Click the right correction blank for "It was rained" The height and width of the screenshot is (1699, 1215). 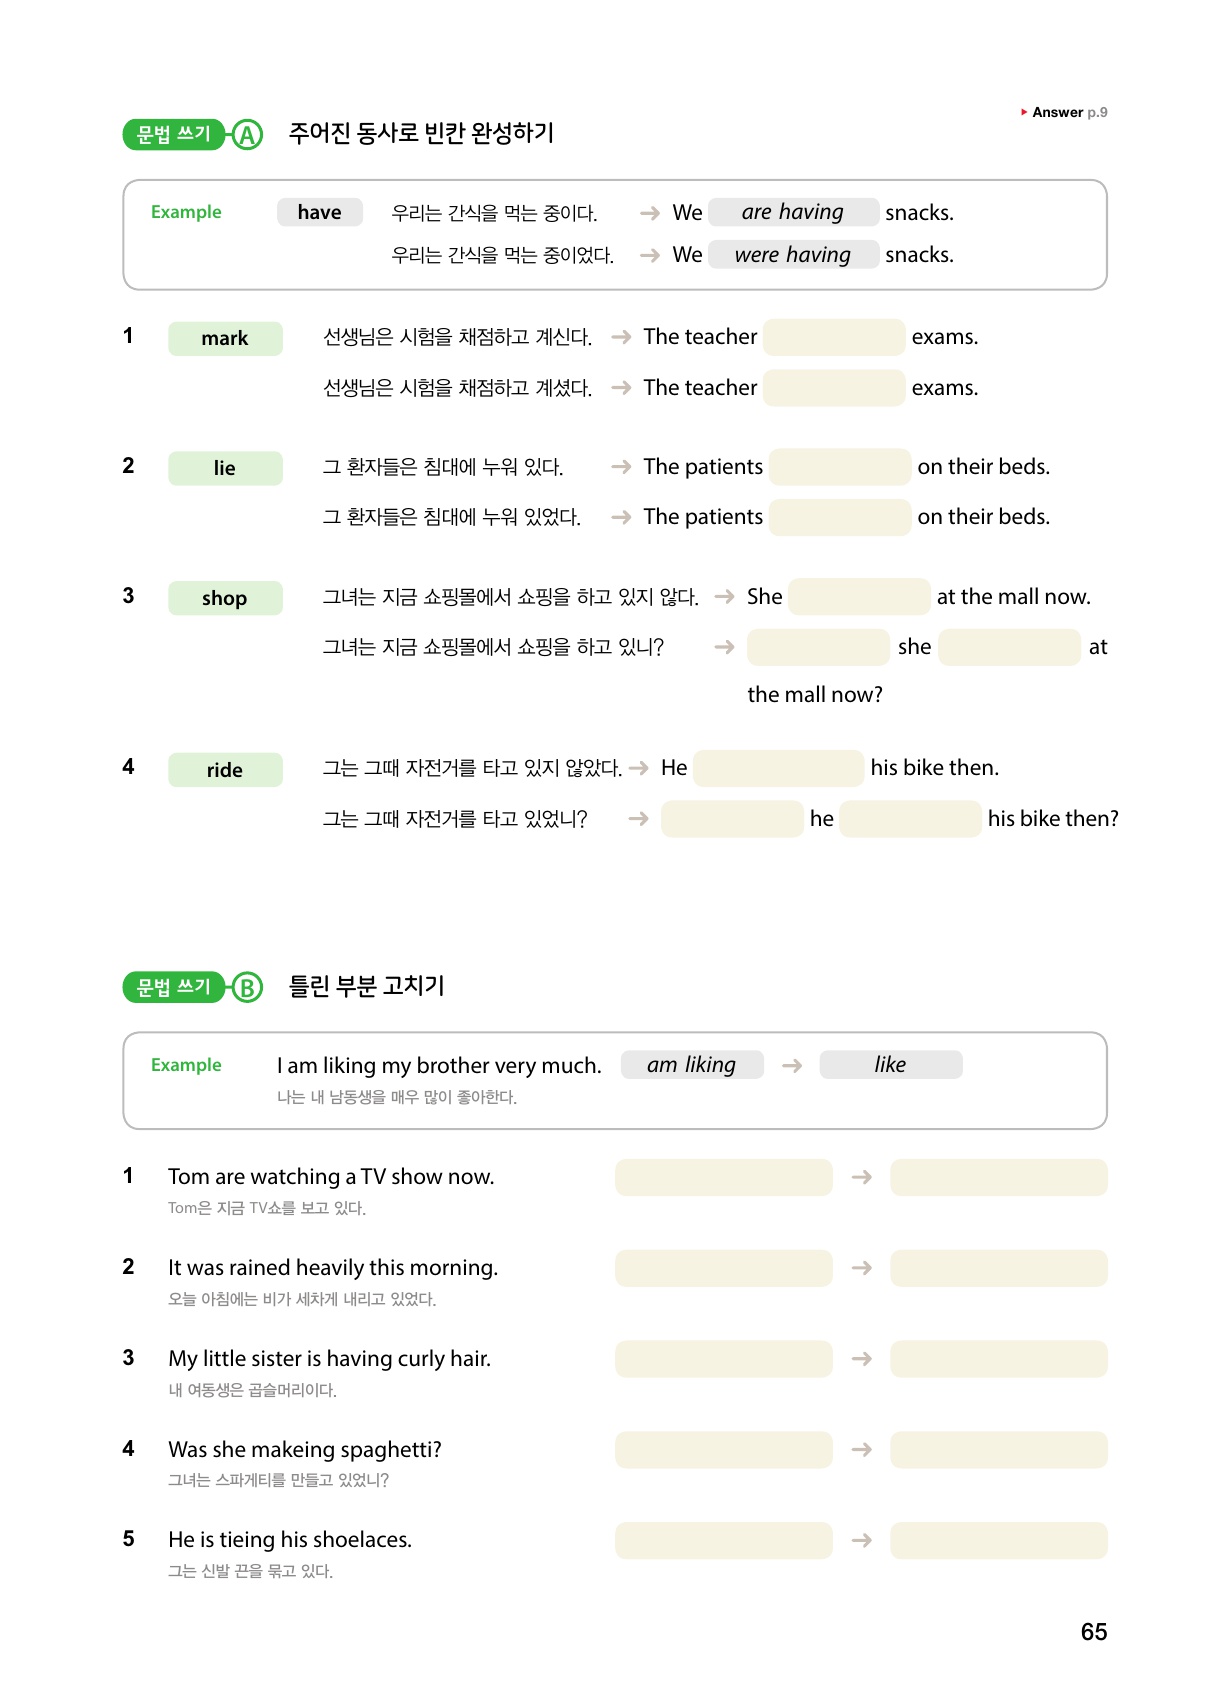click(x=998, y=1268)
